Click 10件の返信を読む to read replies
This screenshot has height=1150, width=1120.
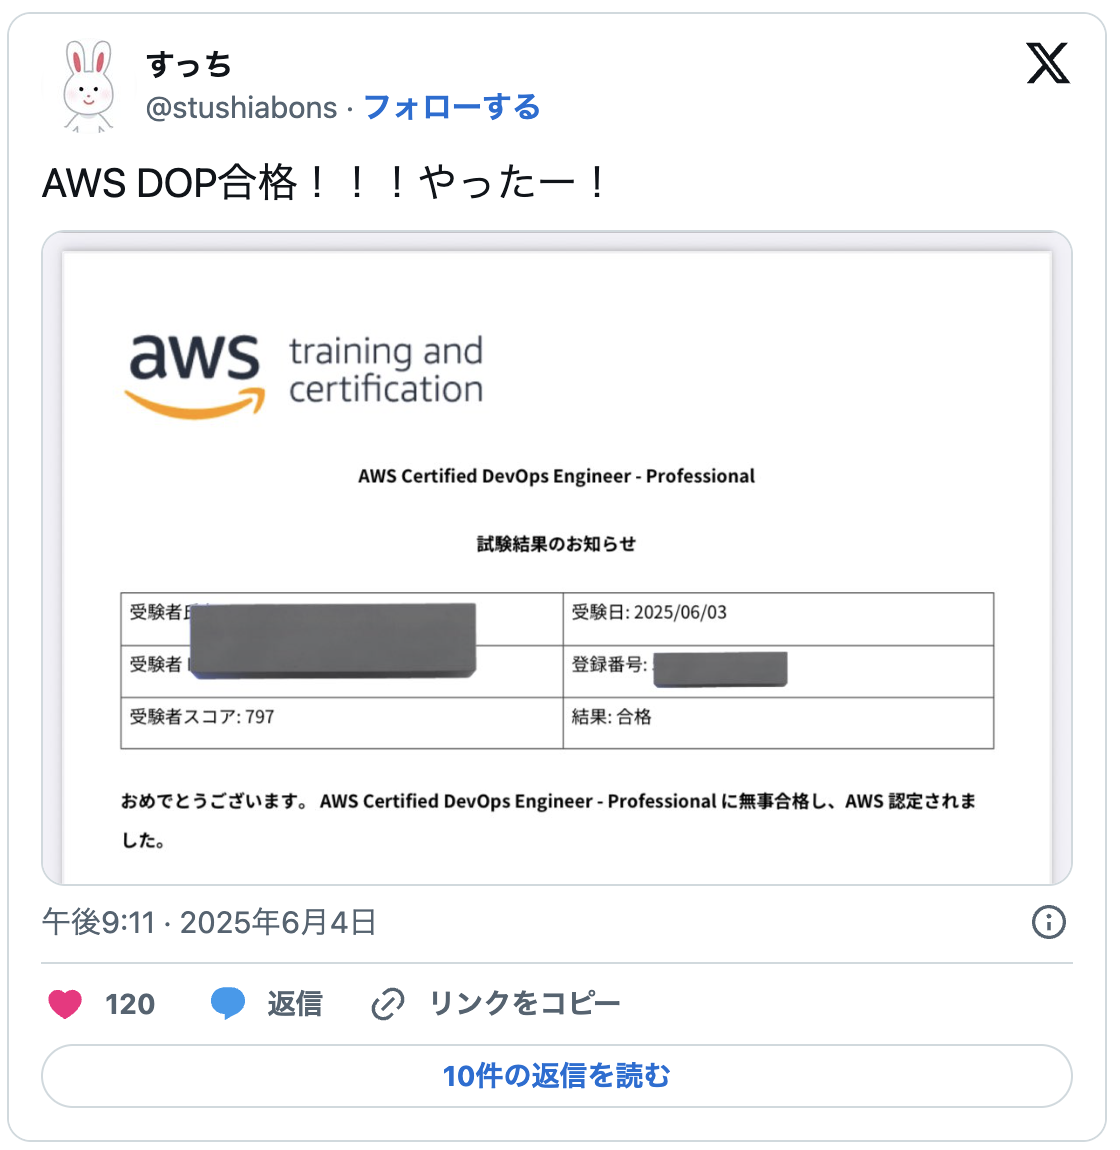point(557,1075)
